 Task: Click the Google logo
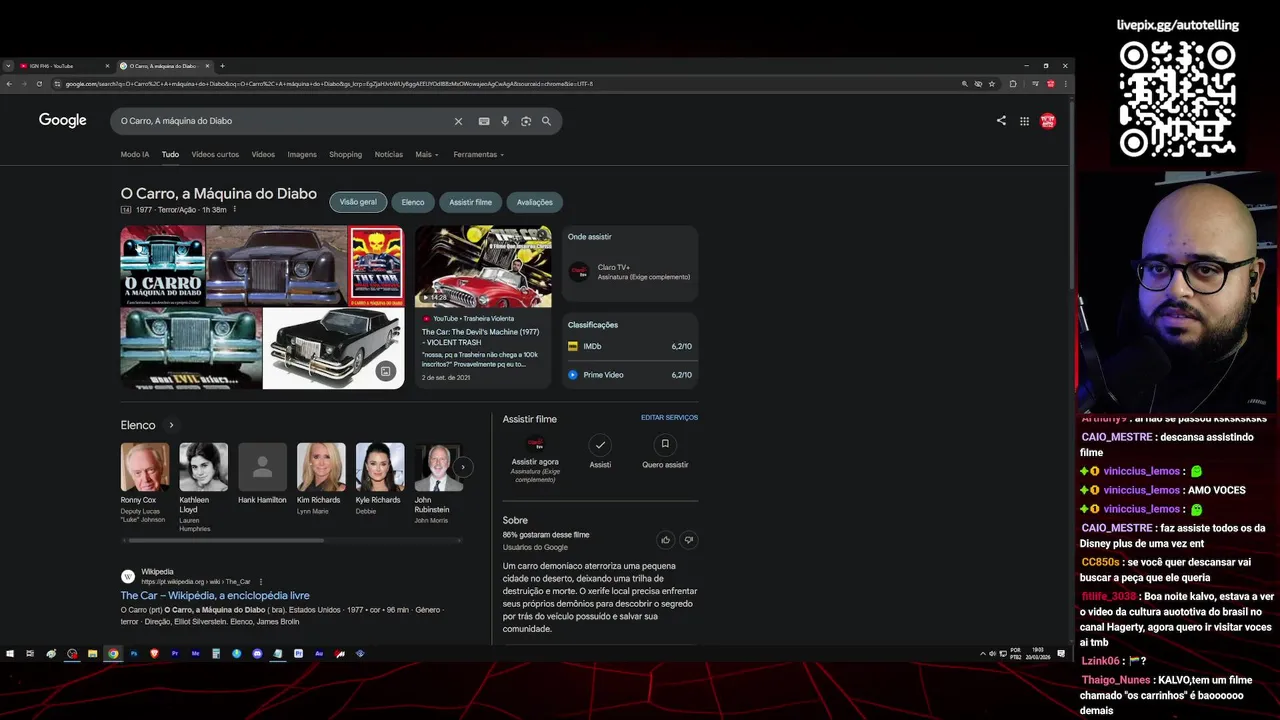[63, 120]
